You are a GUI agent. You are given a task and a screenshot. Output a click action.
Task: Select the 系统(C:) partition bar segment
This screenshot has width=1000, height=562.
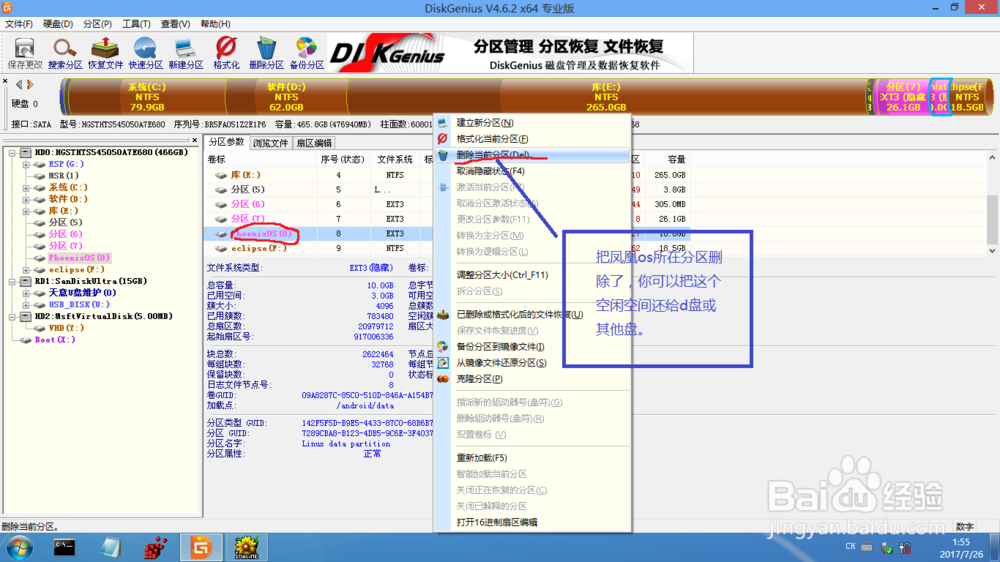(x=147, y=97)
